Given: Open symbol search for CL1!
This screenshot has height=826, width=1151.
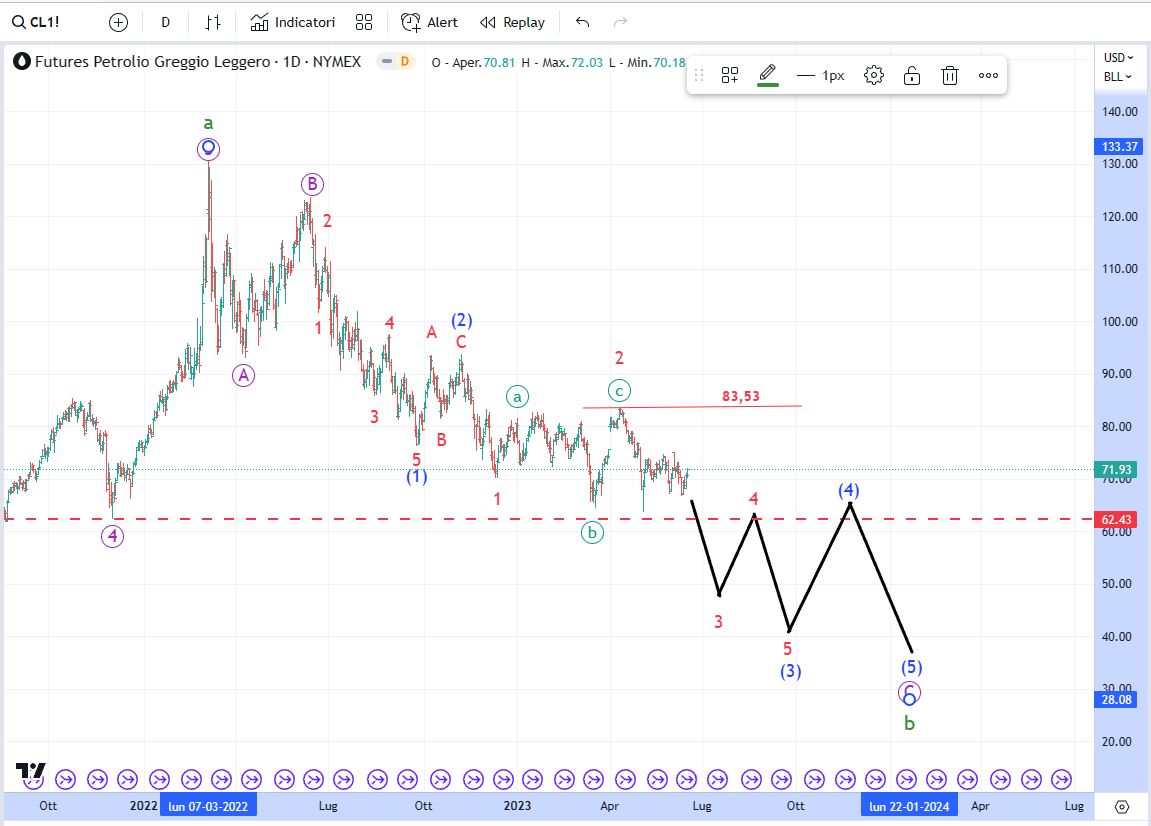Looking at the screenshot, I should coord(35,22).
